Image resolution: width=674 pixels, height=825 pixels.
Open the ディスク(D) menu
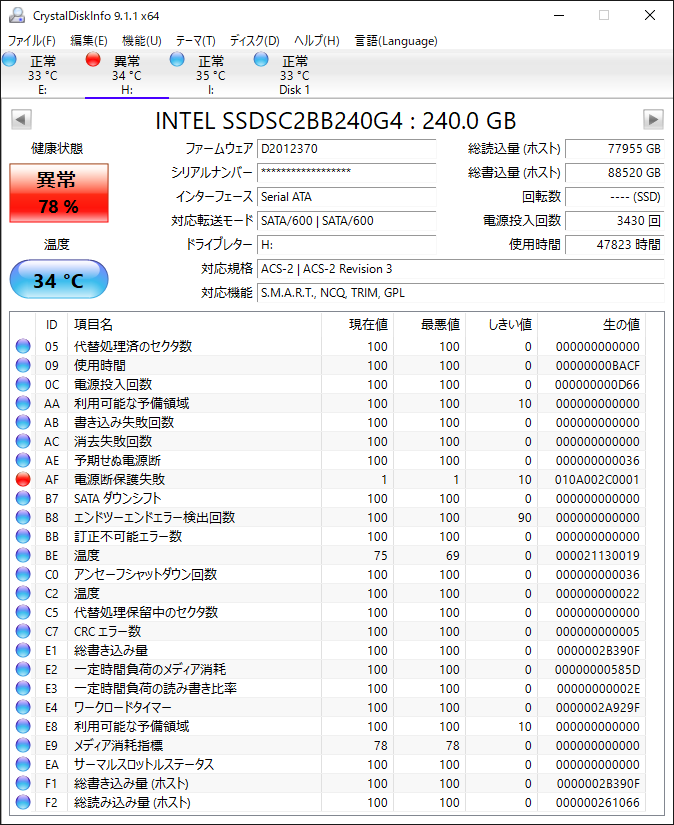click(x=254, y=41)
